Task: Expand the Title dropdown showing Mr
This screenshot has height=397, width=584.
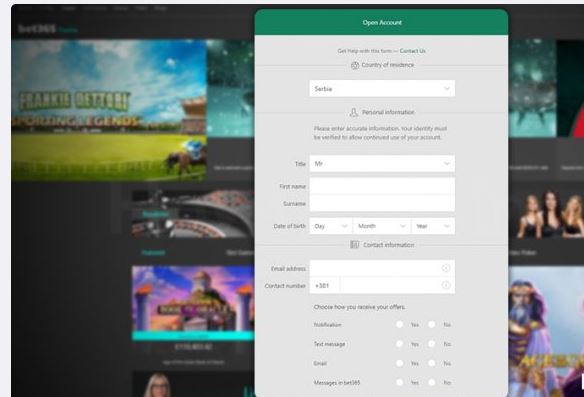Action: (x=382, y=163)
